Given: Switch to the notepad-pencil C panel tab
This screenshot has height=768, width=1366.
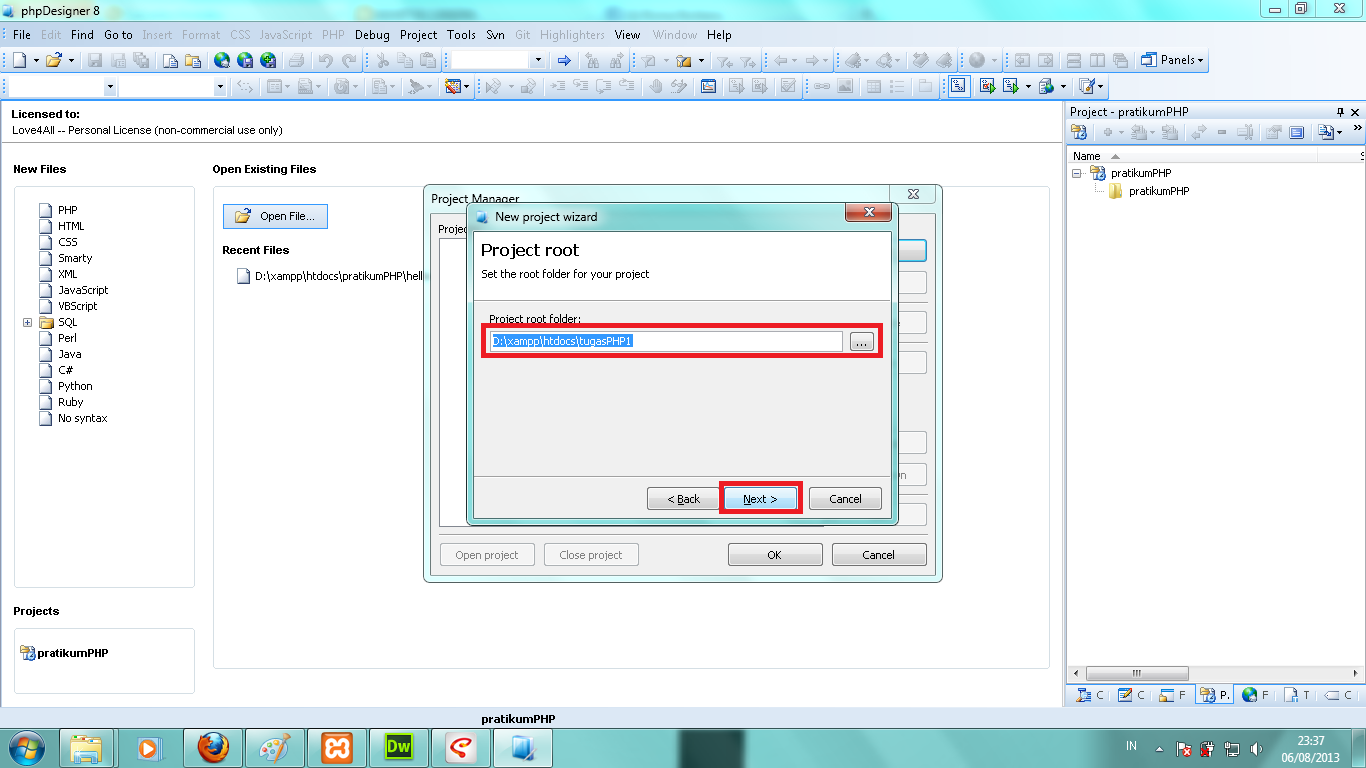Looking at the screenshot, I should coord(1131,695).
